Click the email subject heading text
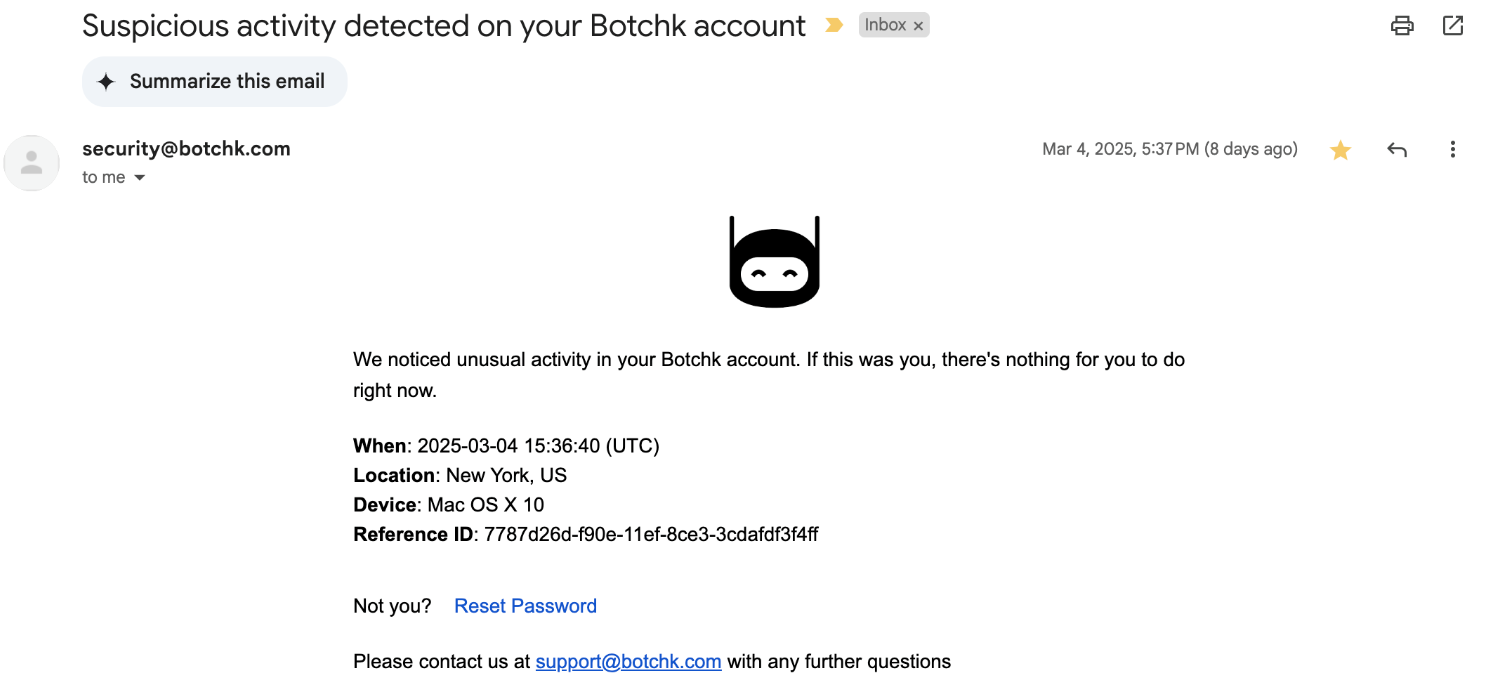 tap(443, 26)
